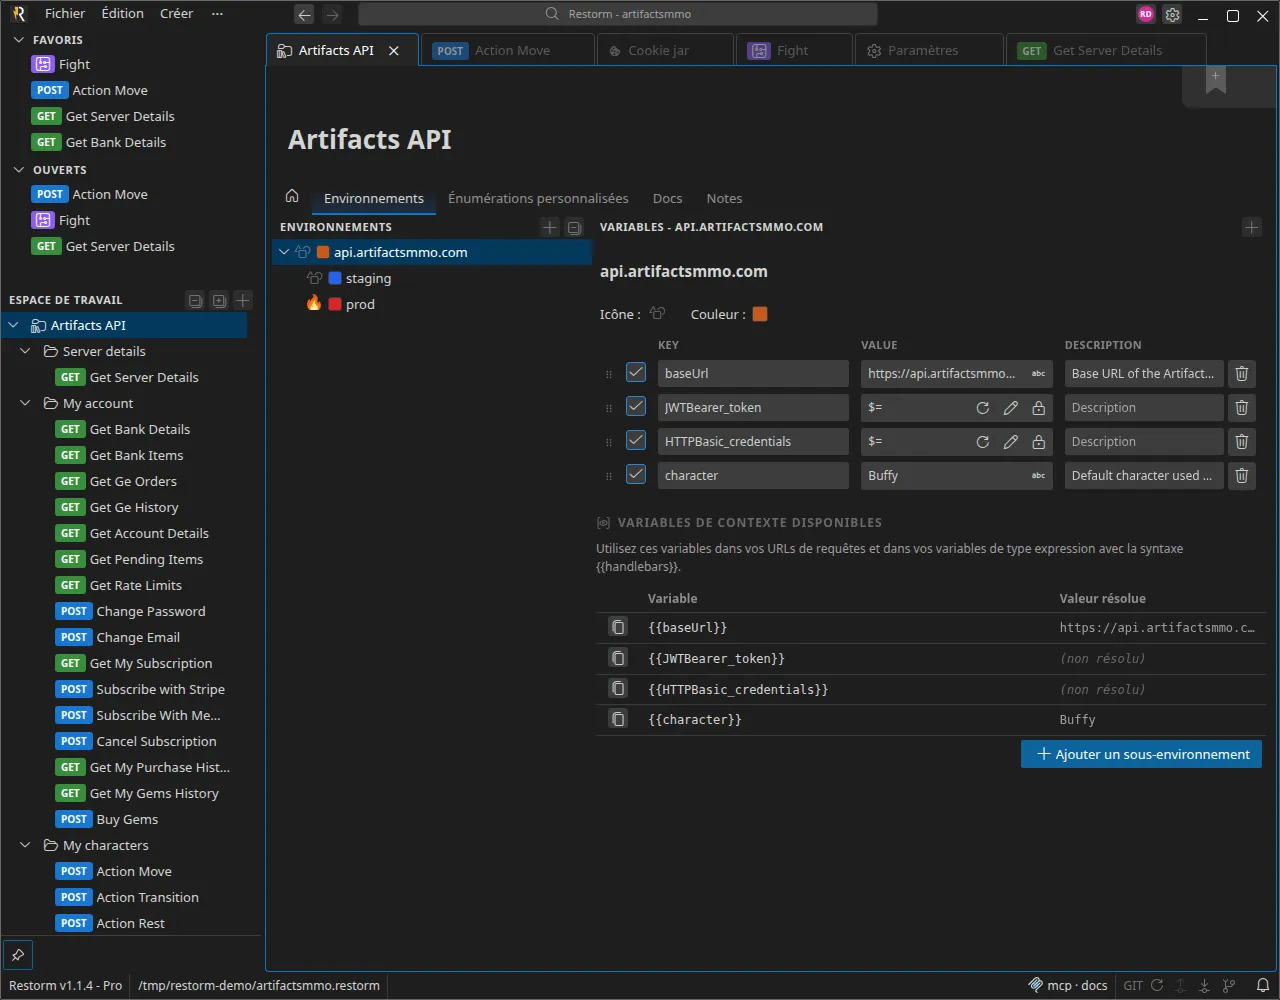Copy the {{JWTBearer_token}} context variable
The height and width of the screenshot is (1000, 1280).
tap(619, 659)
